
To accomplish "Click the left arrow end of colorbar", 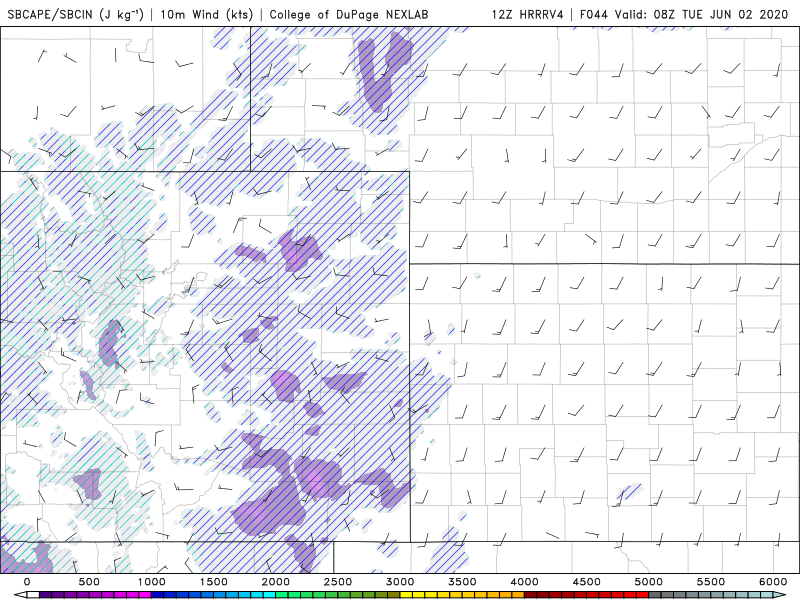I will [20, 595].
